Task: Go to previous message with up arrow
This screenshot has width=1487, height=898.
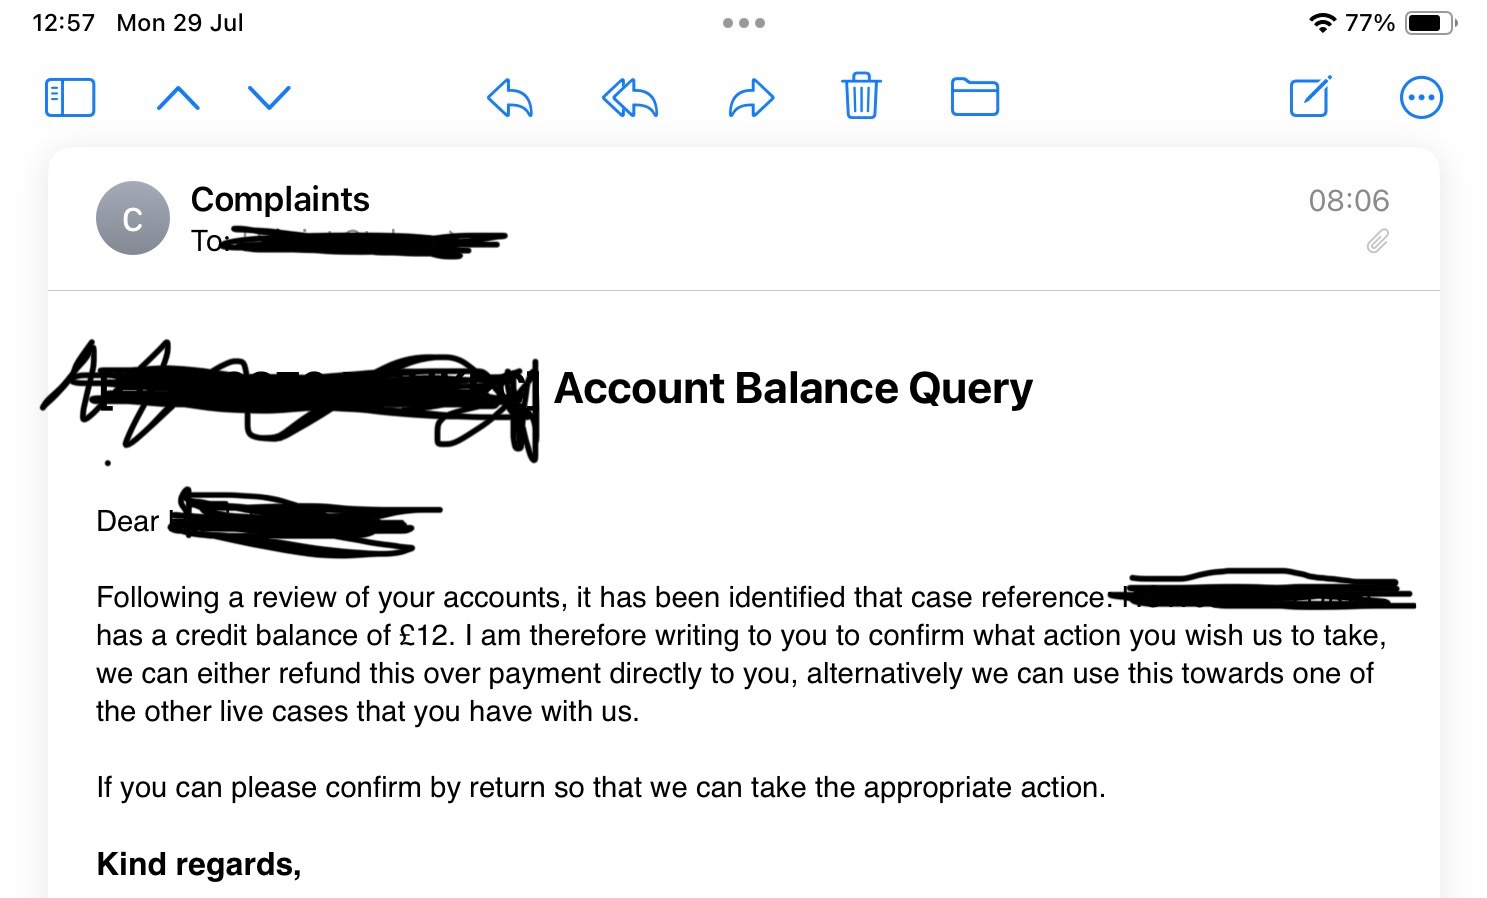Action: (179, 98)
